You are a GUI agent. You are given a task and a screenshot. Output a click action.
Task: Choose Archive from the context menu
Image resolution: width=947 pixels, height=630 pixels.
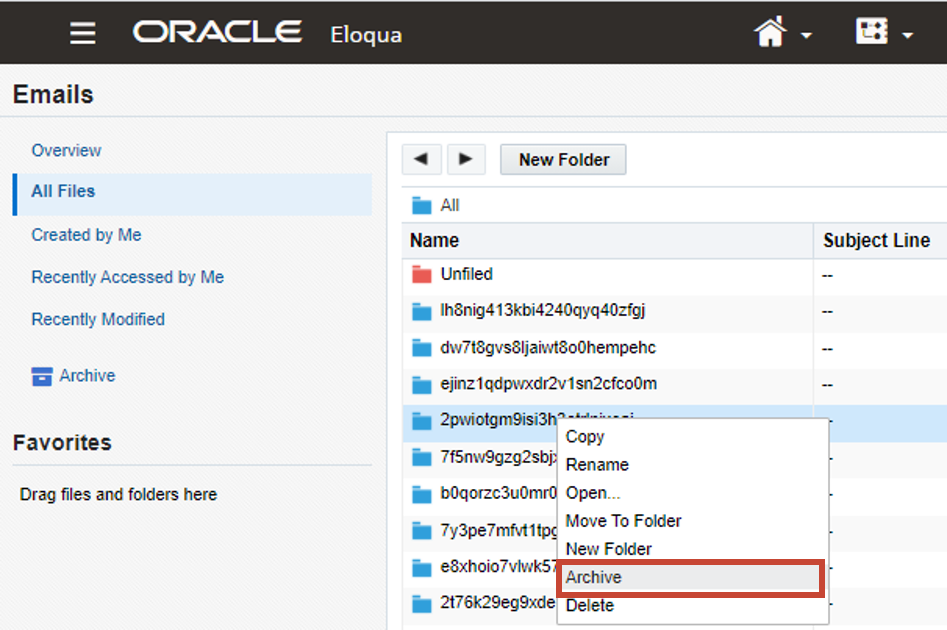coord(594,578)
